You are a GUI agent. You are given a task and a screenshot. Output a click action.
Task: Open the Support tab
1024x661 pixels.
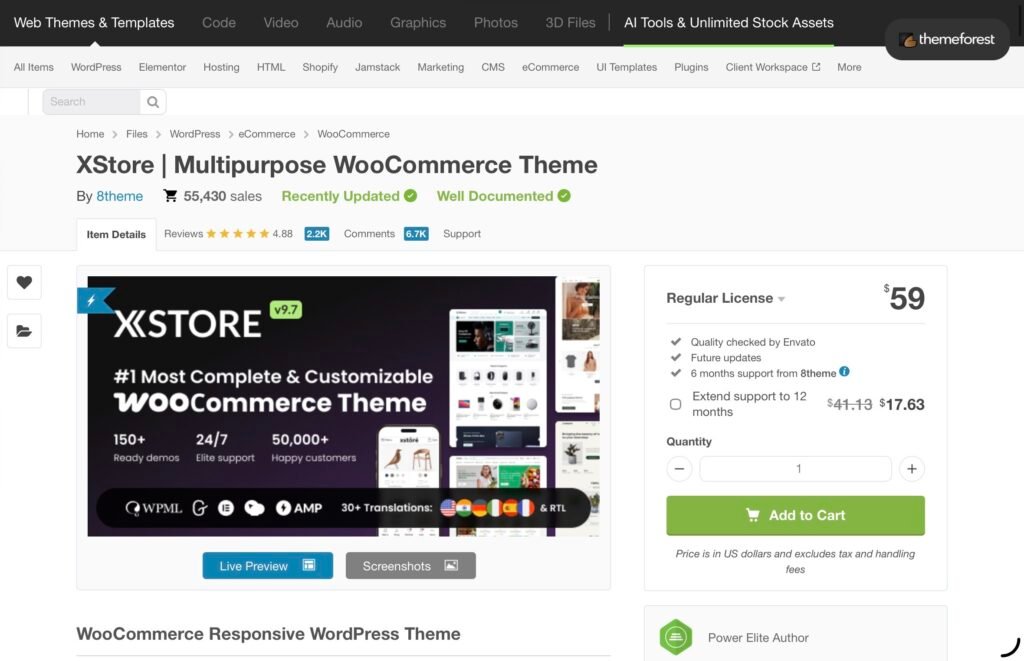(x=462, y=234)
